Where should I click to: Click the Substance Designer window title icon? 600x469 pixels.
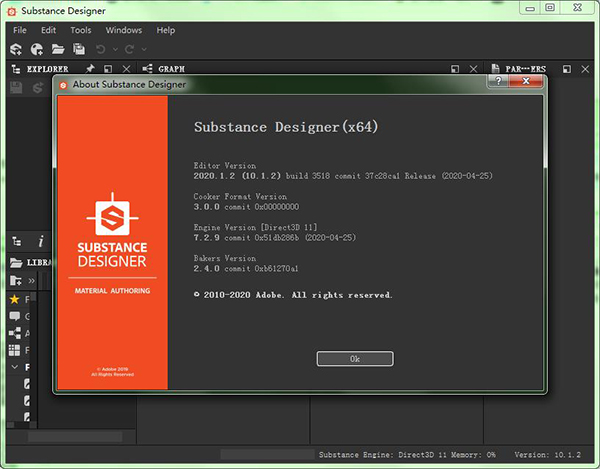[x=12, y=11]
